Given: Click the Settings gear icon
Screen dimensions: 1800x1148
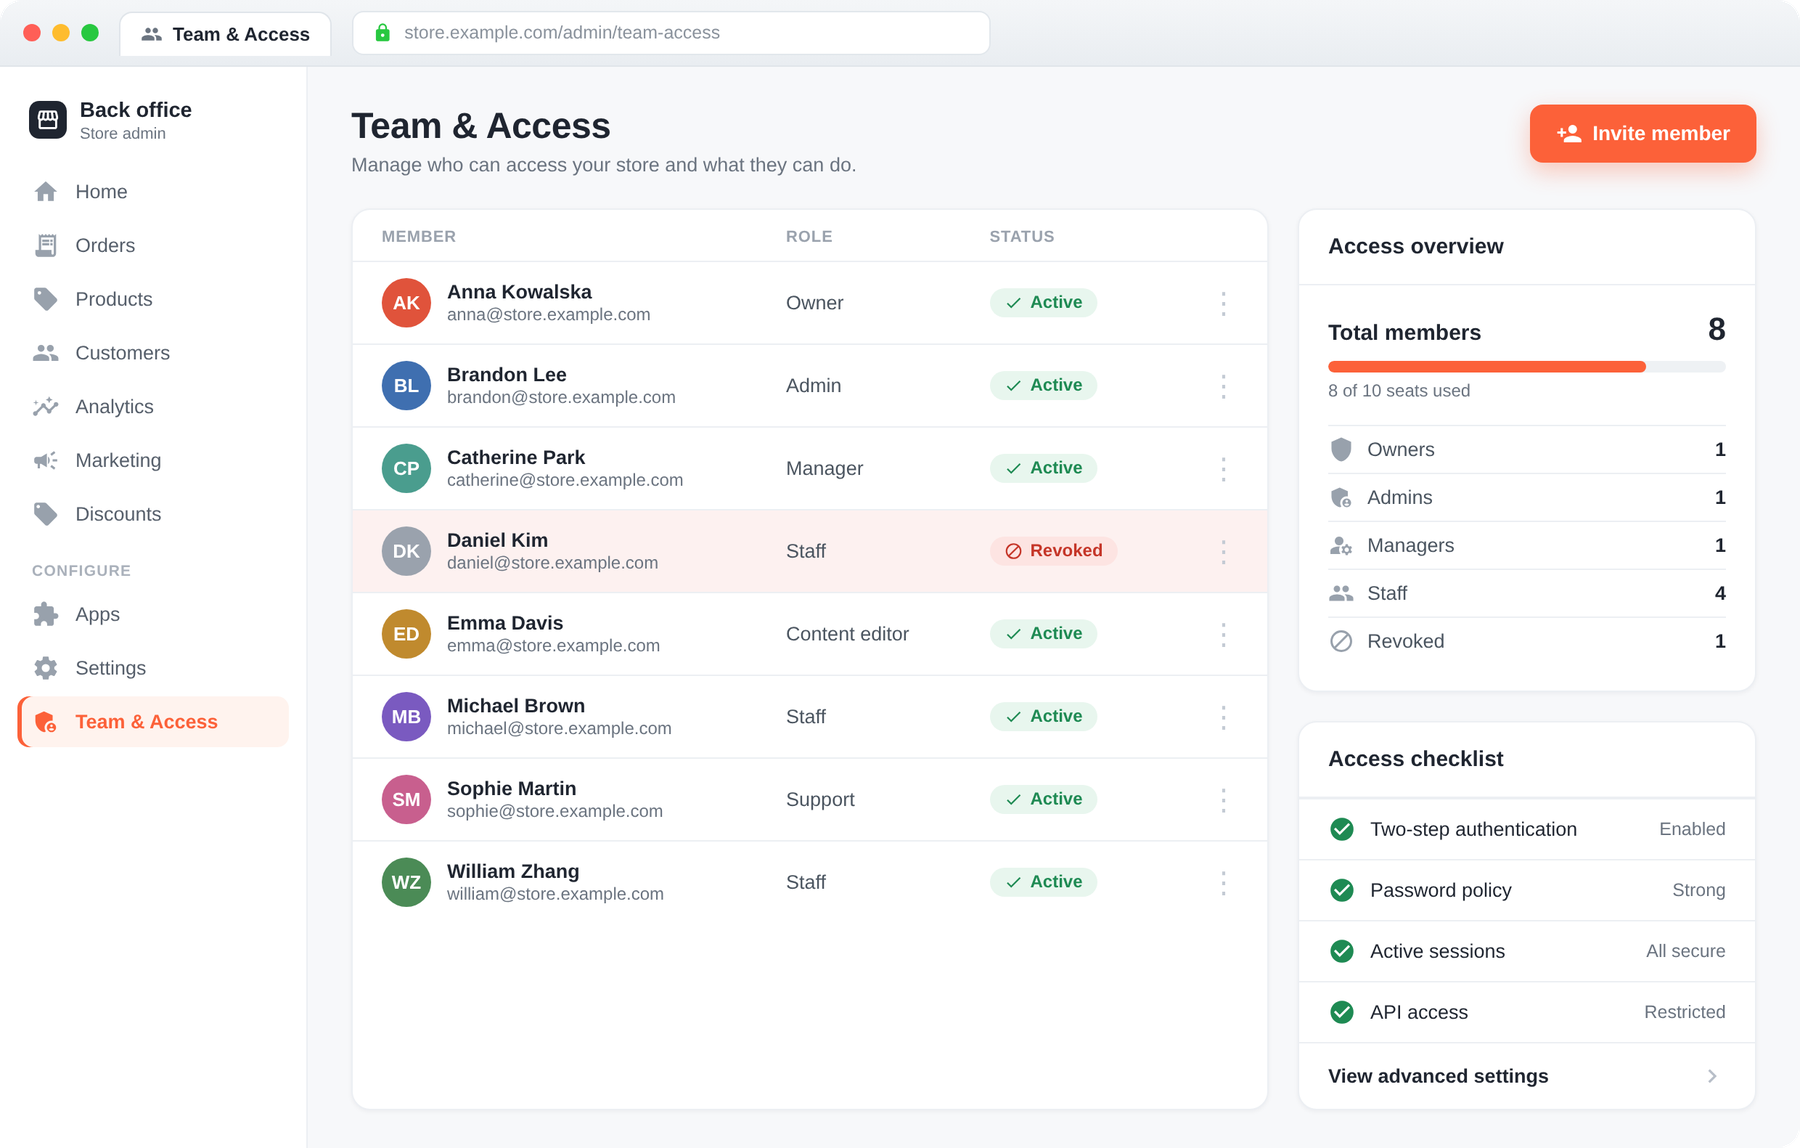Looking at the screenshot, I should click(46, 668).
